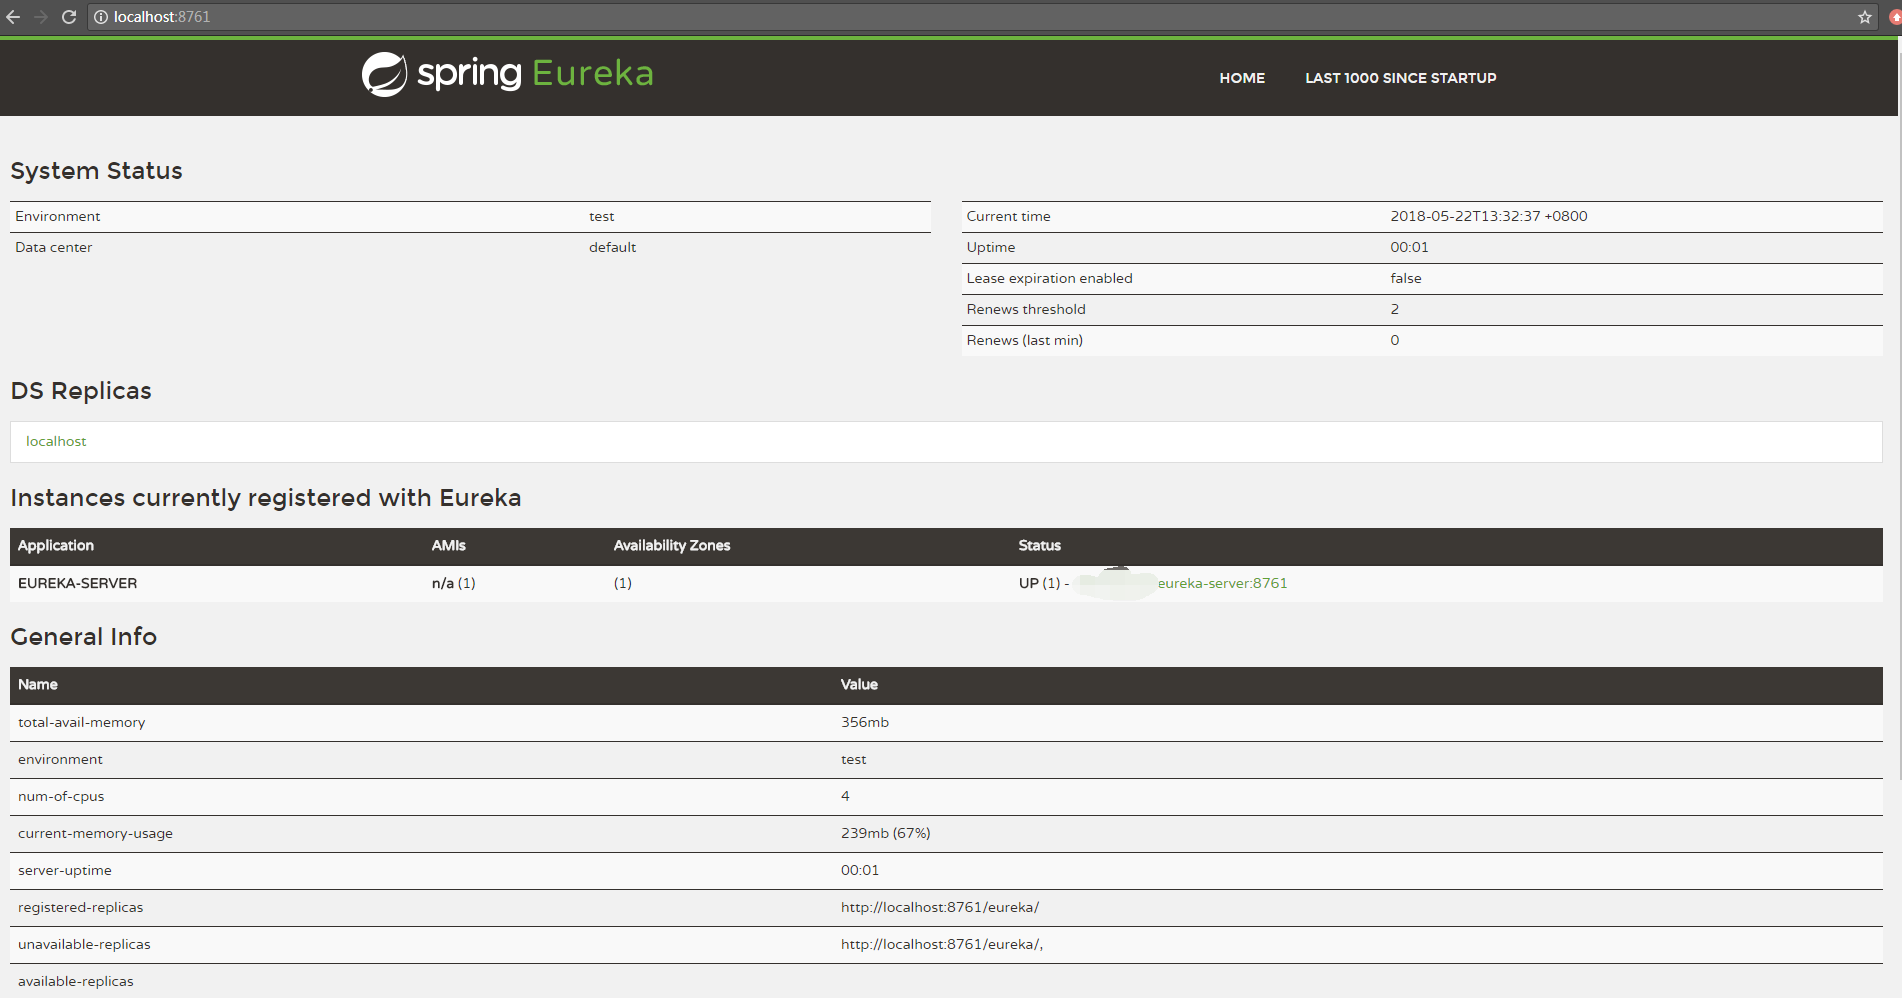This screenshot has height=998, width=1902.
Task: Open the eureka-server:8761 instance link
Action: click(x=1222, y=583)
